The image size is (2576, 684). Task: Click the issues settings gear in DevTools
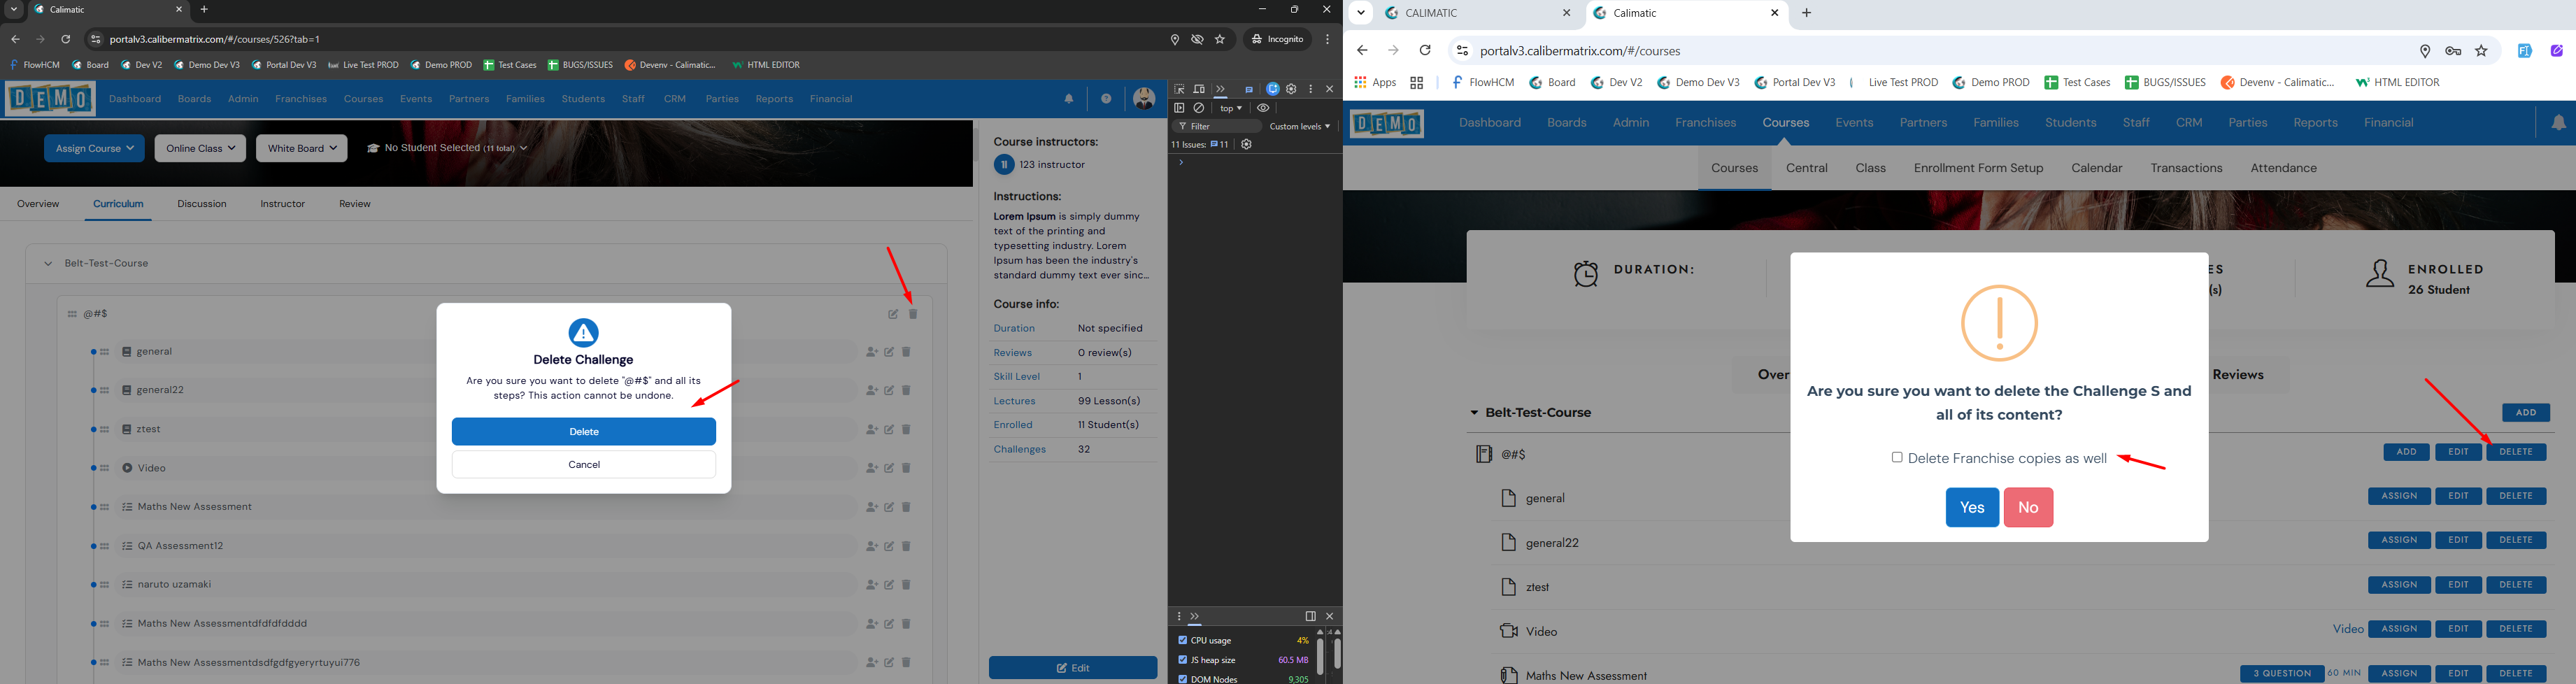click(1246, 145)
